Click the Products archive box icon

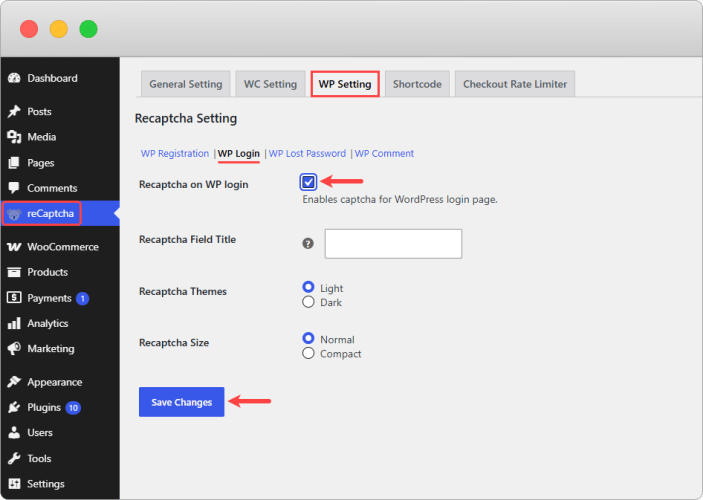[14, 272]
